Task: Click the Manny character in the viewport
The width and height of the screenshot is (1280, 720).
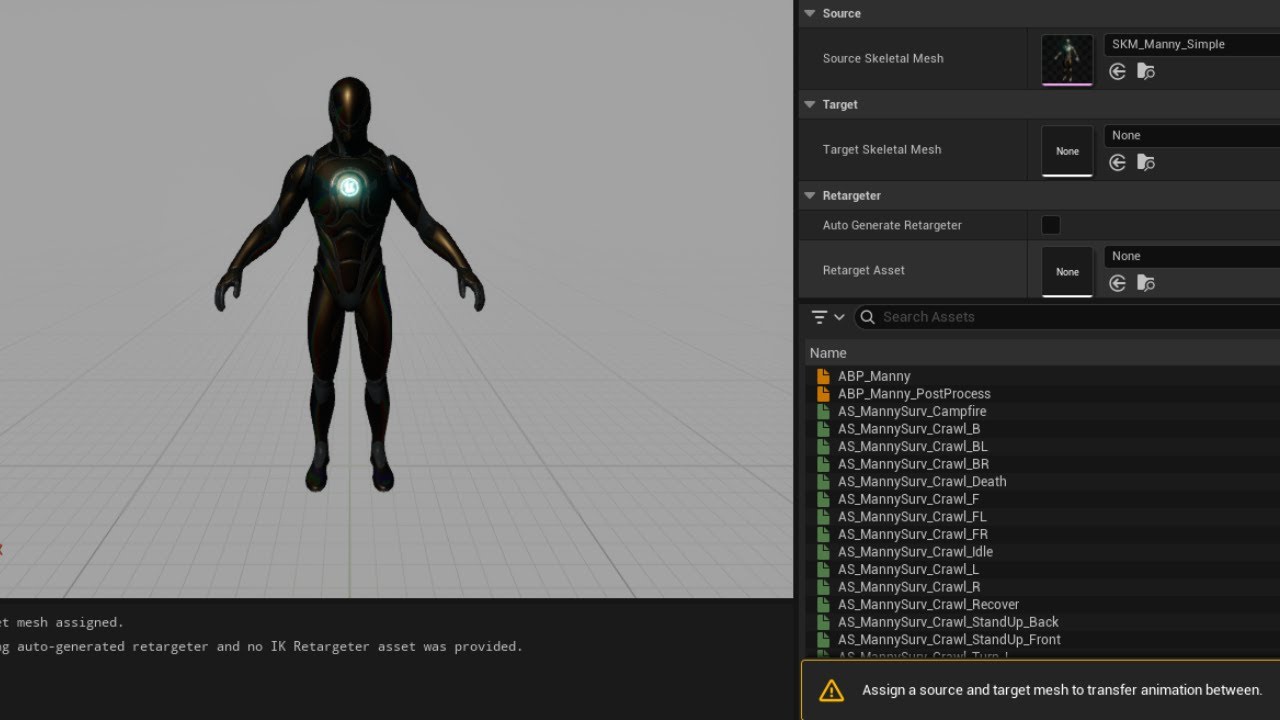Action: coord(349,285)
